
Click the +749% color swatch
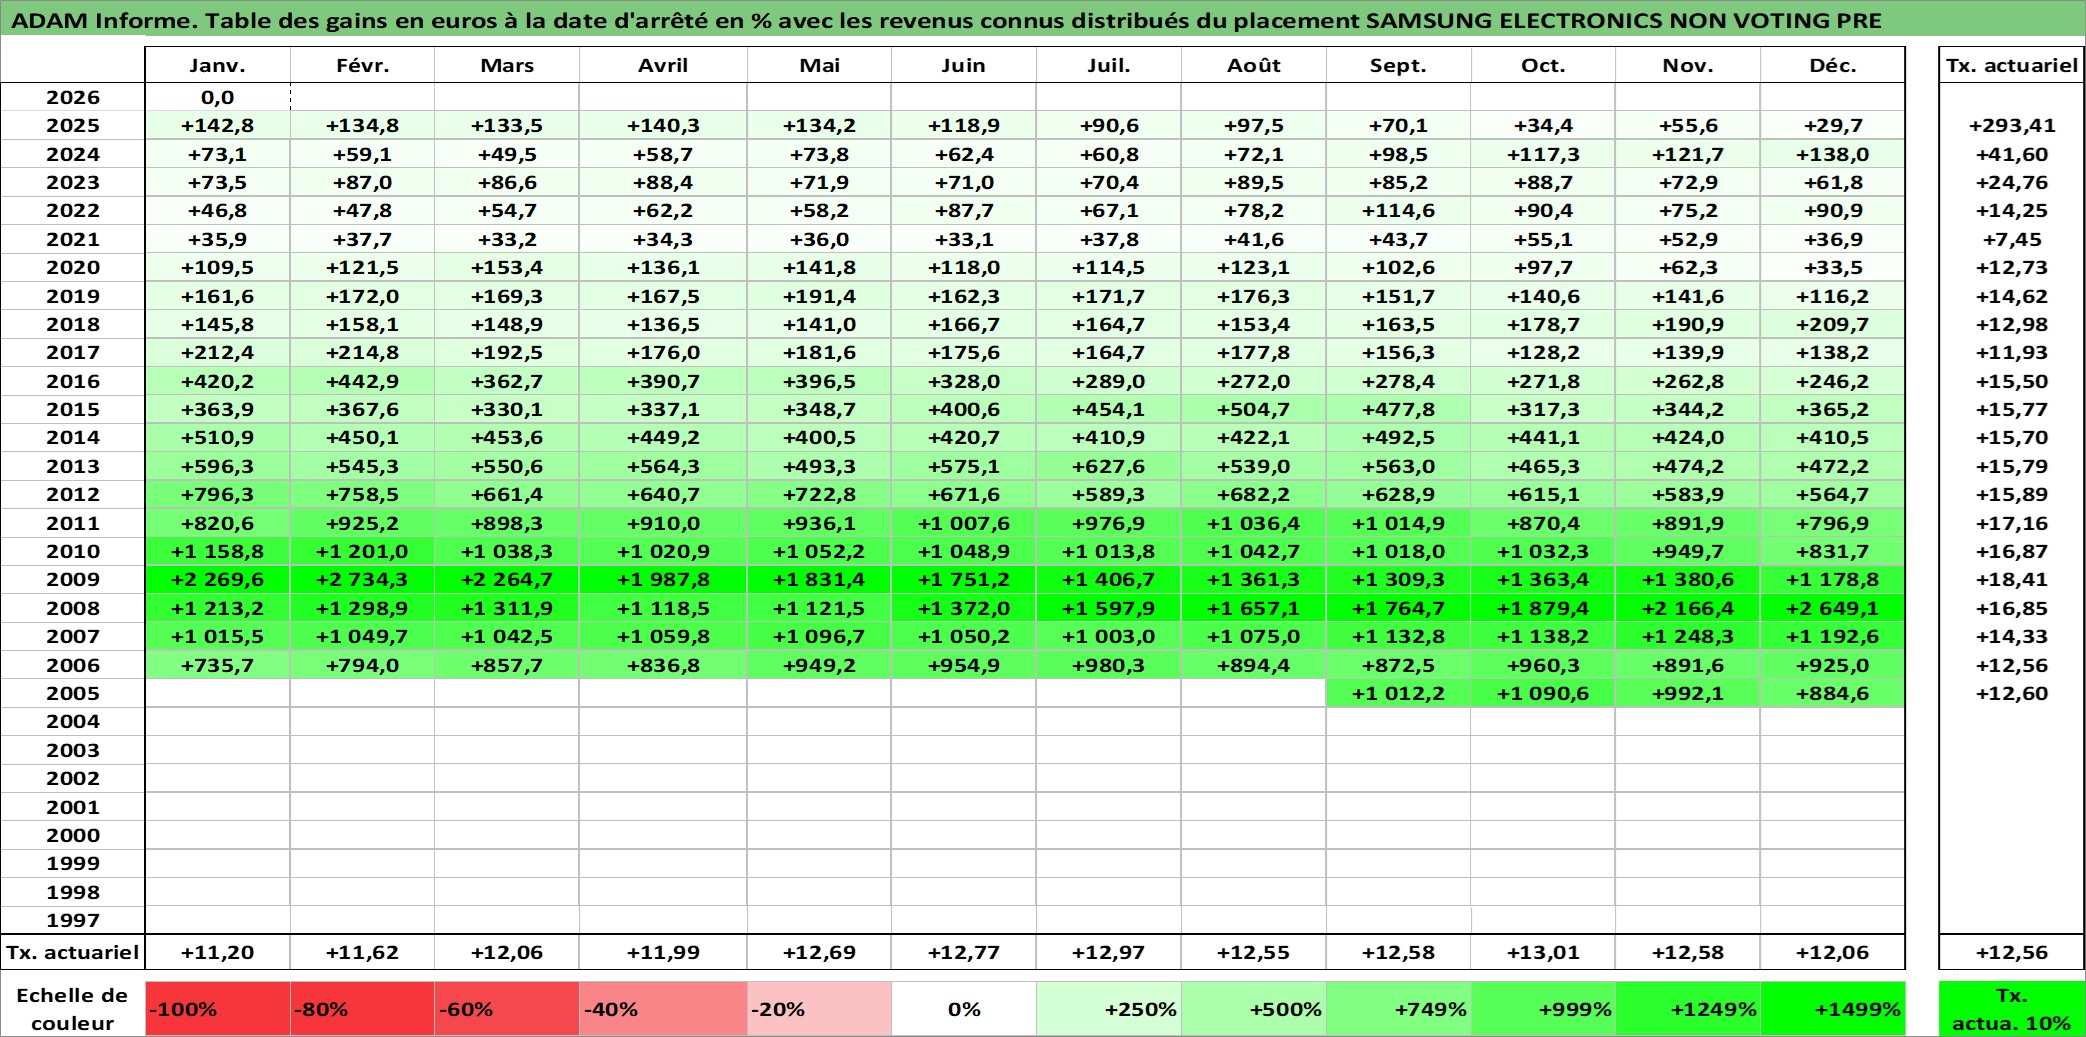point(1398,1009)
